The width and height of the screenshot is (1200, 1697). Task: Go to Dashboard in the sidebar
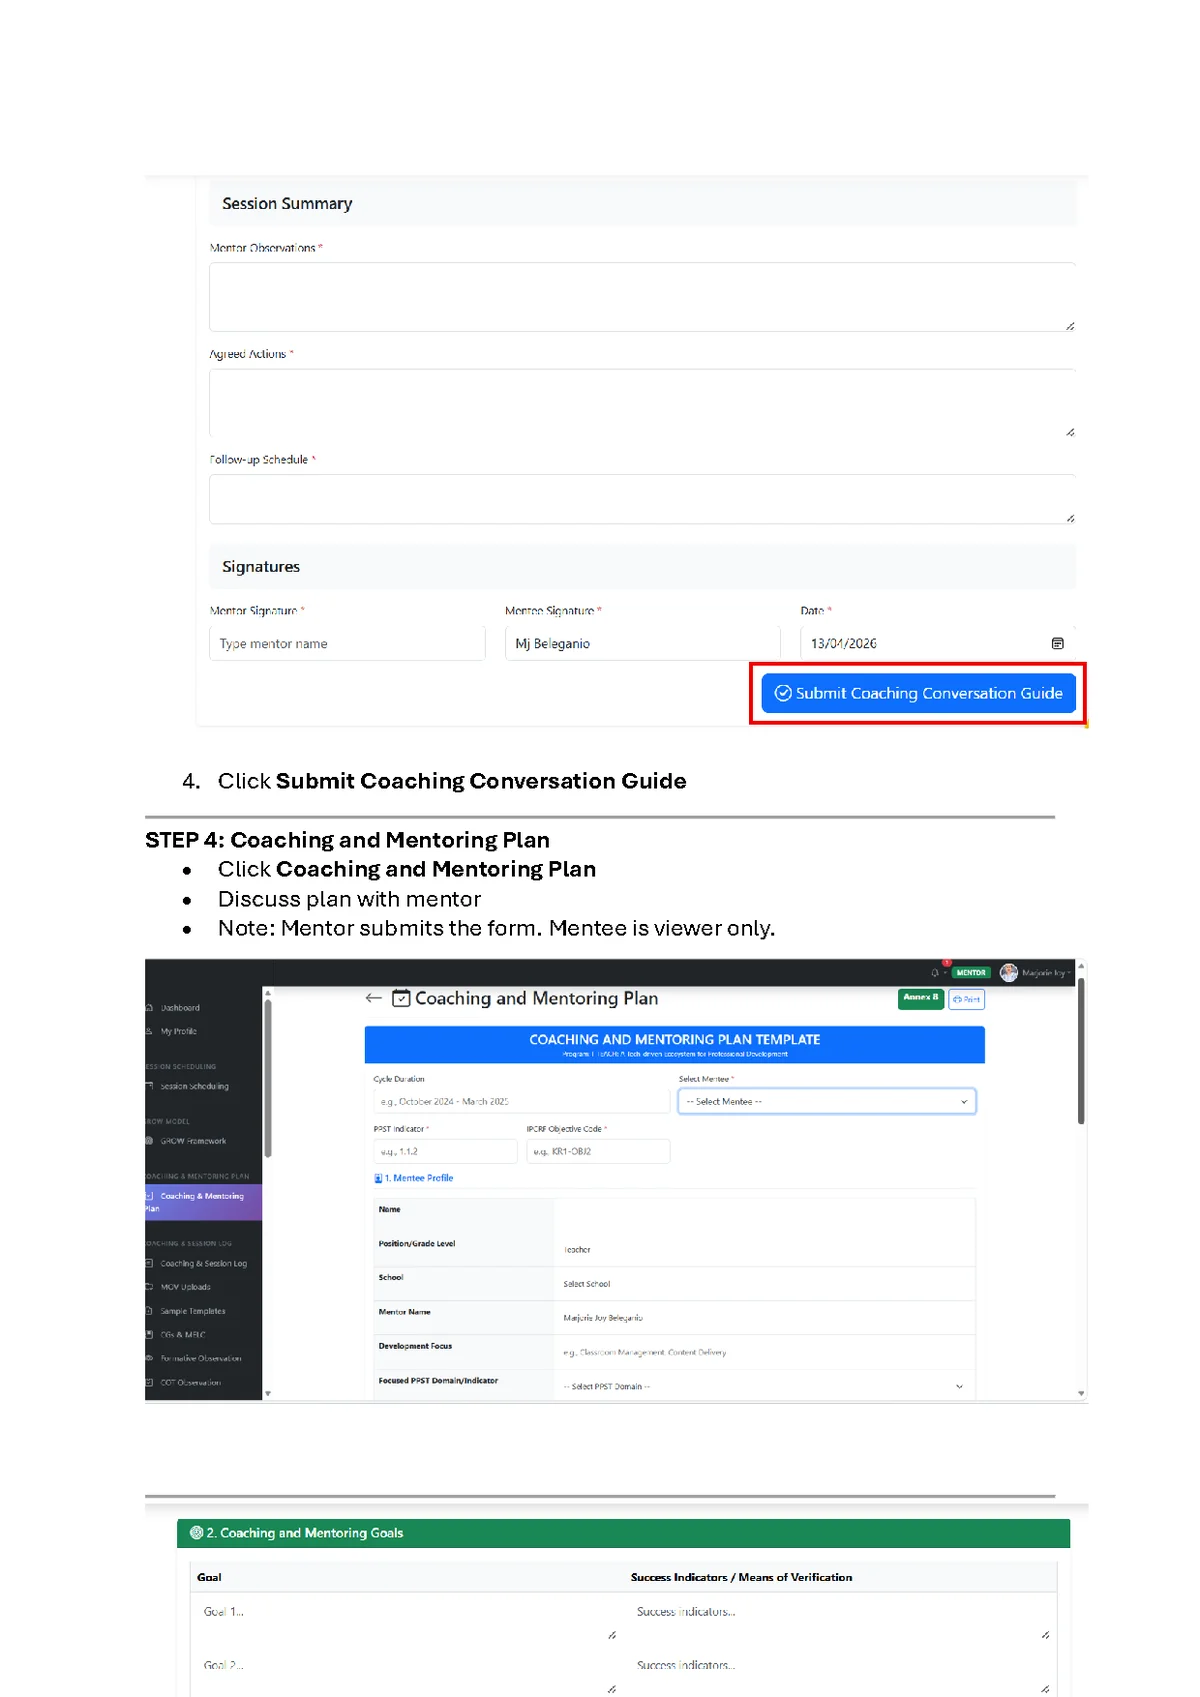tap(180, 1008)
